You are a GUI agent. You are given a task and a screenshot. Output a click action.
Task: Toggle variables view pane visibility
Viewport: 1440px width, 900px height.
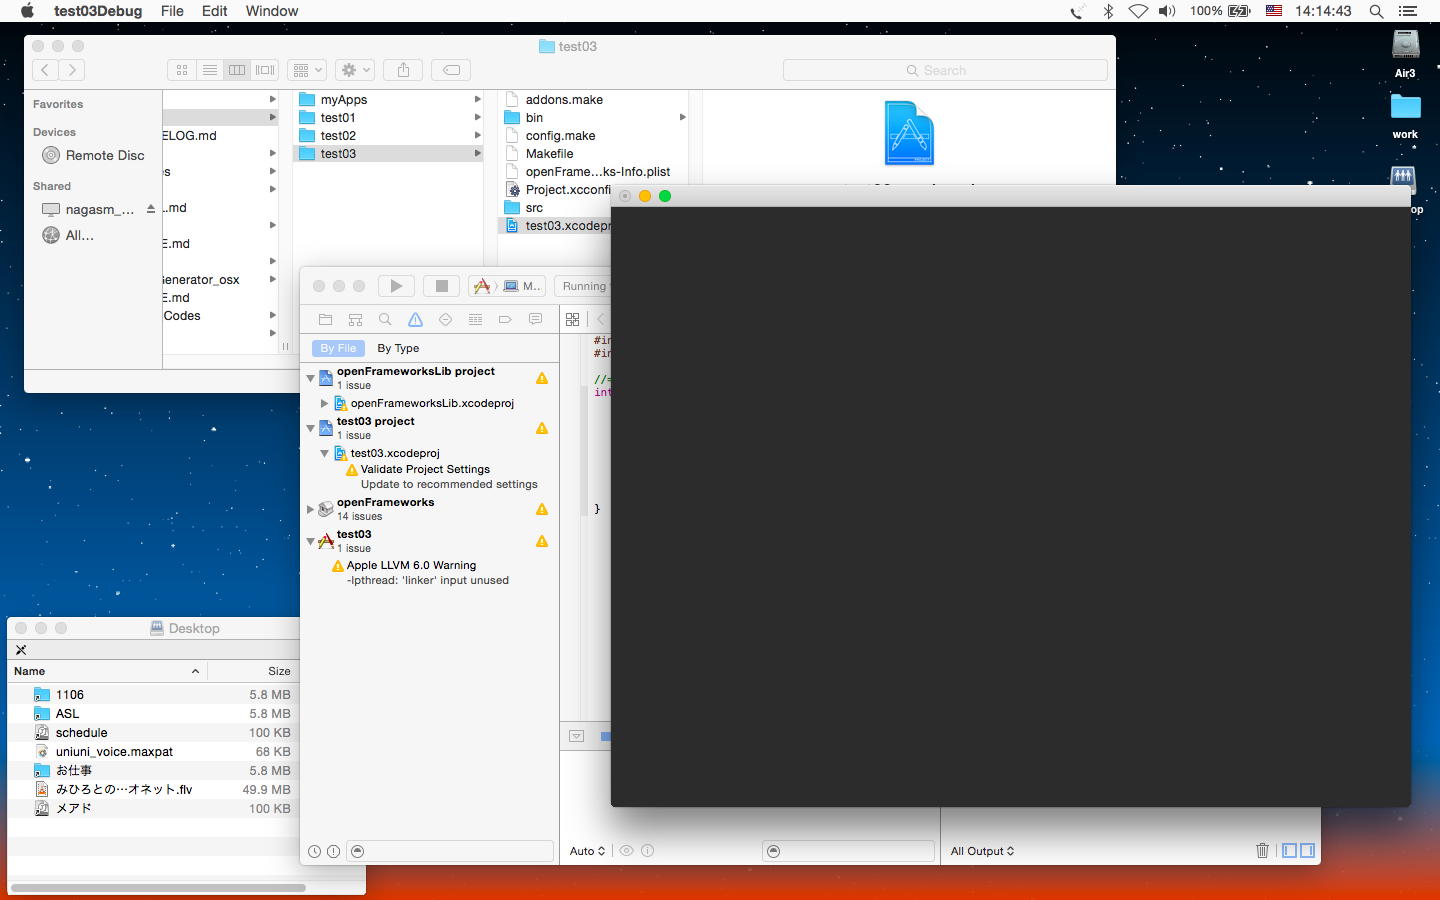pyautogui.click(x=1290, y=851)
